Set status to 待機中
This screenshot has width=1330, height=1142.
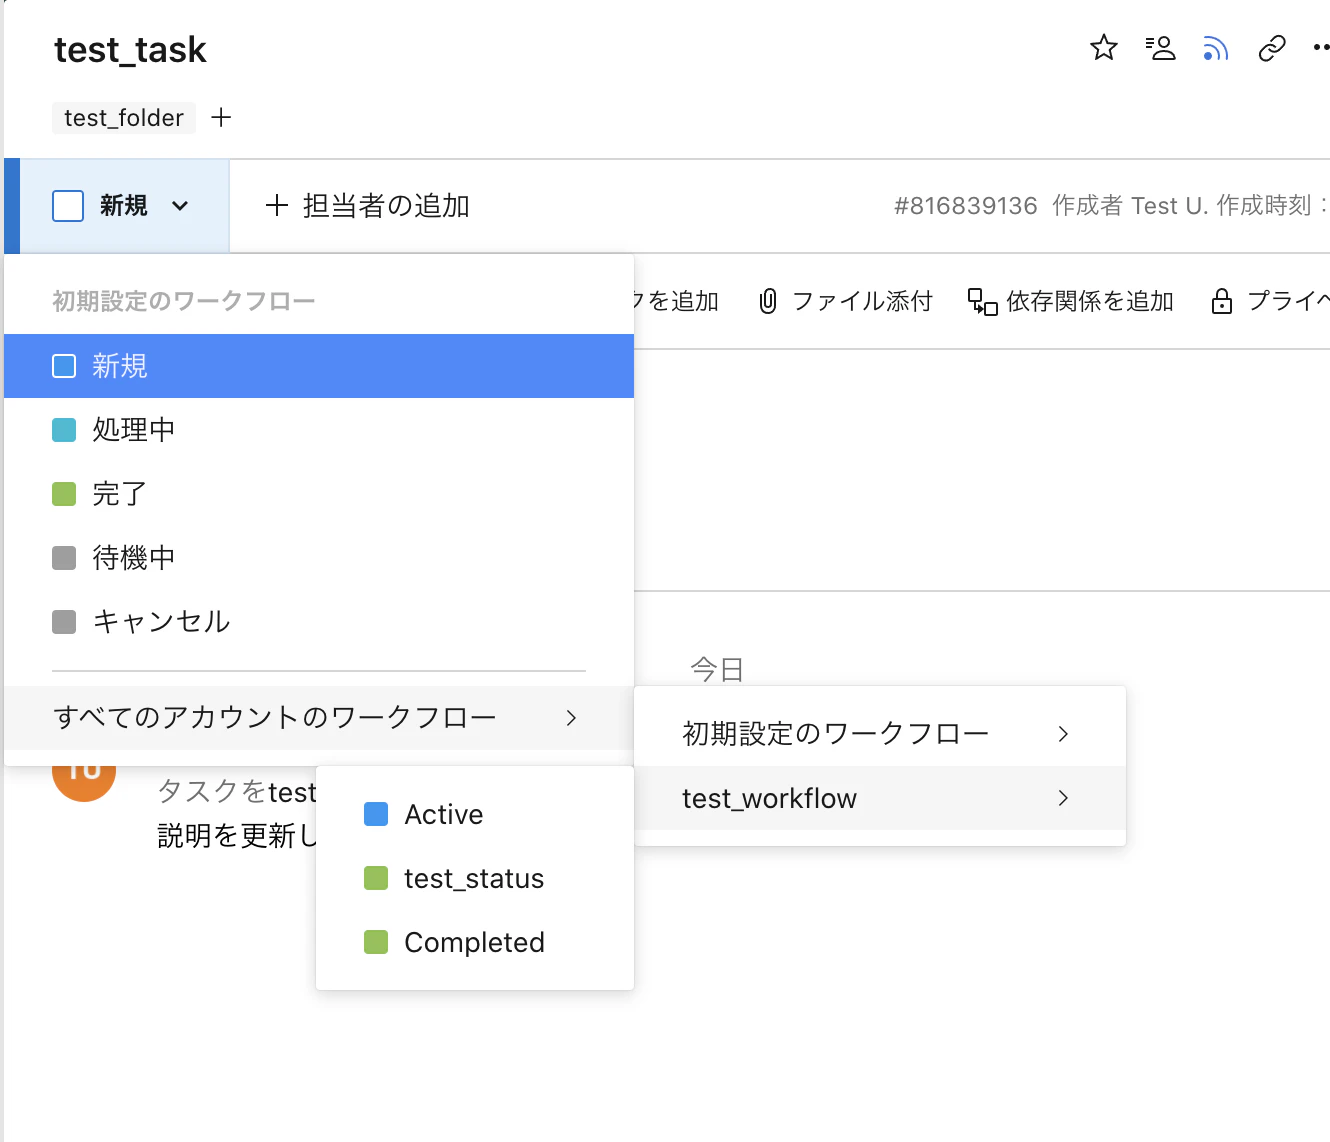tap(319, 558)
